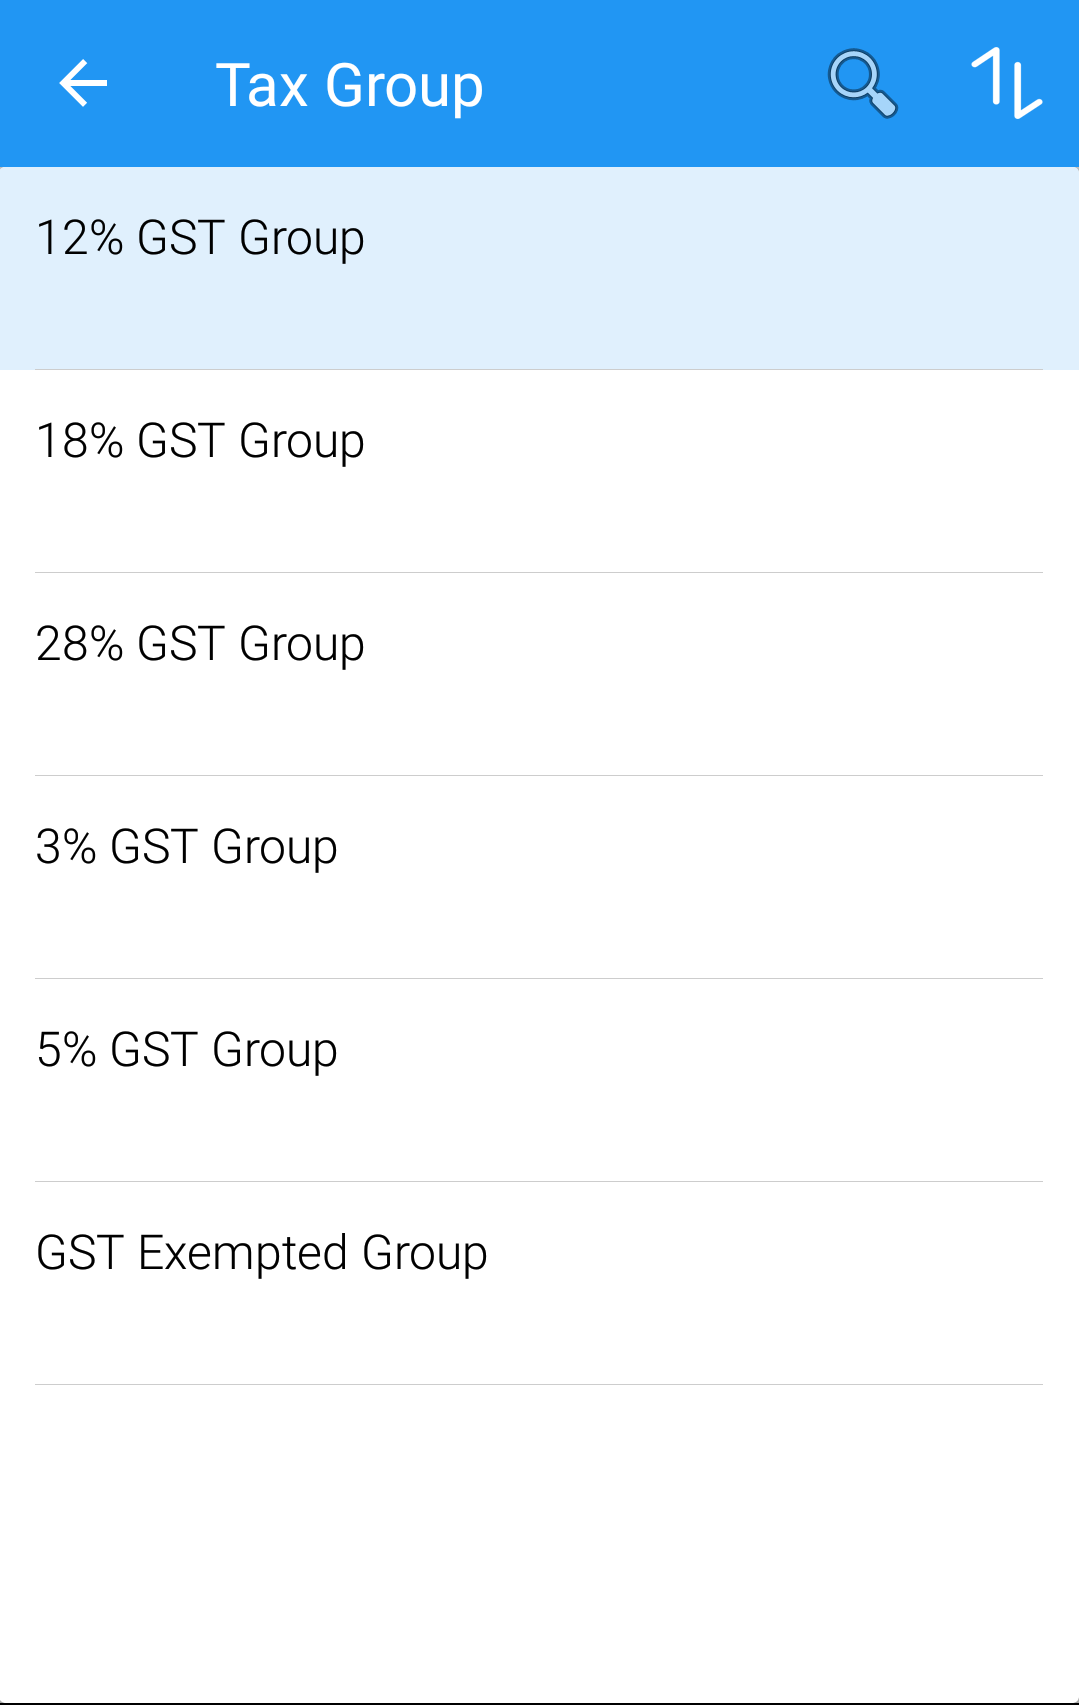The height and width of the screenshot is (1705, 1083).
Task: Apply the 5% GST tax group
Action: coord(540,1081)
